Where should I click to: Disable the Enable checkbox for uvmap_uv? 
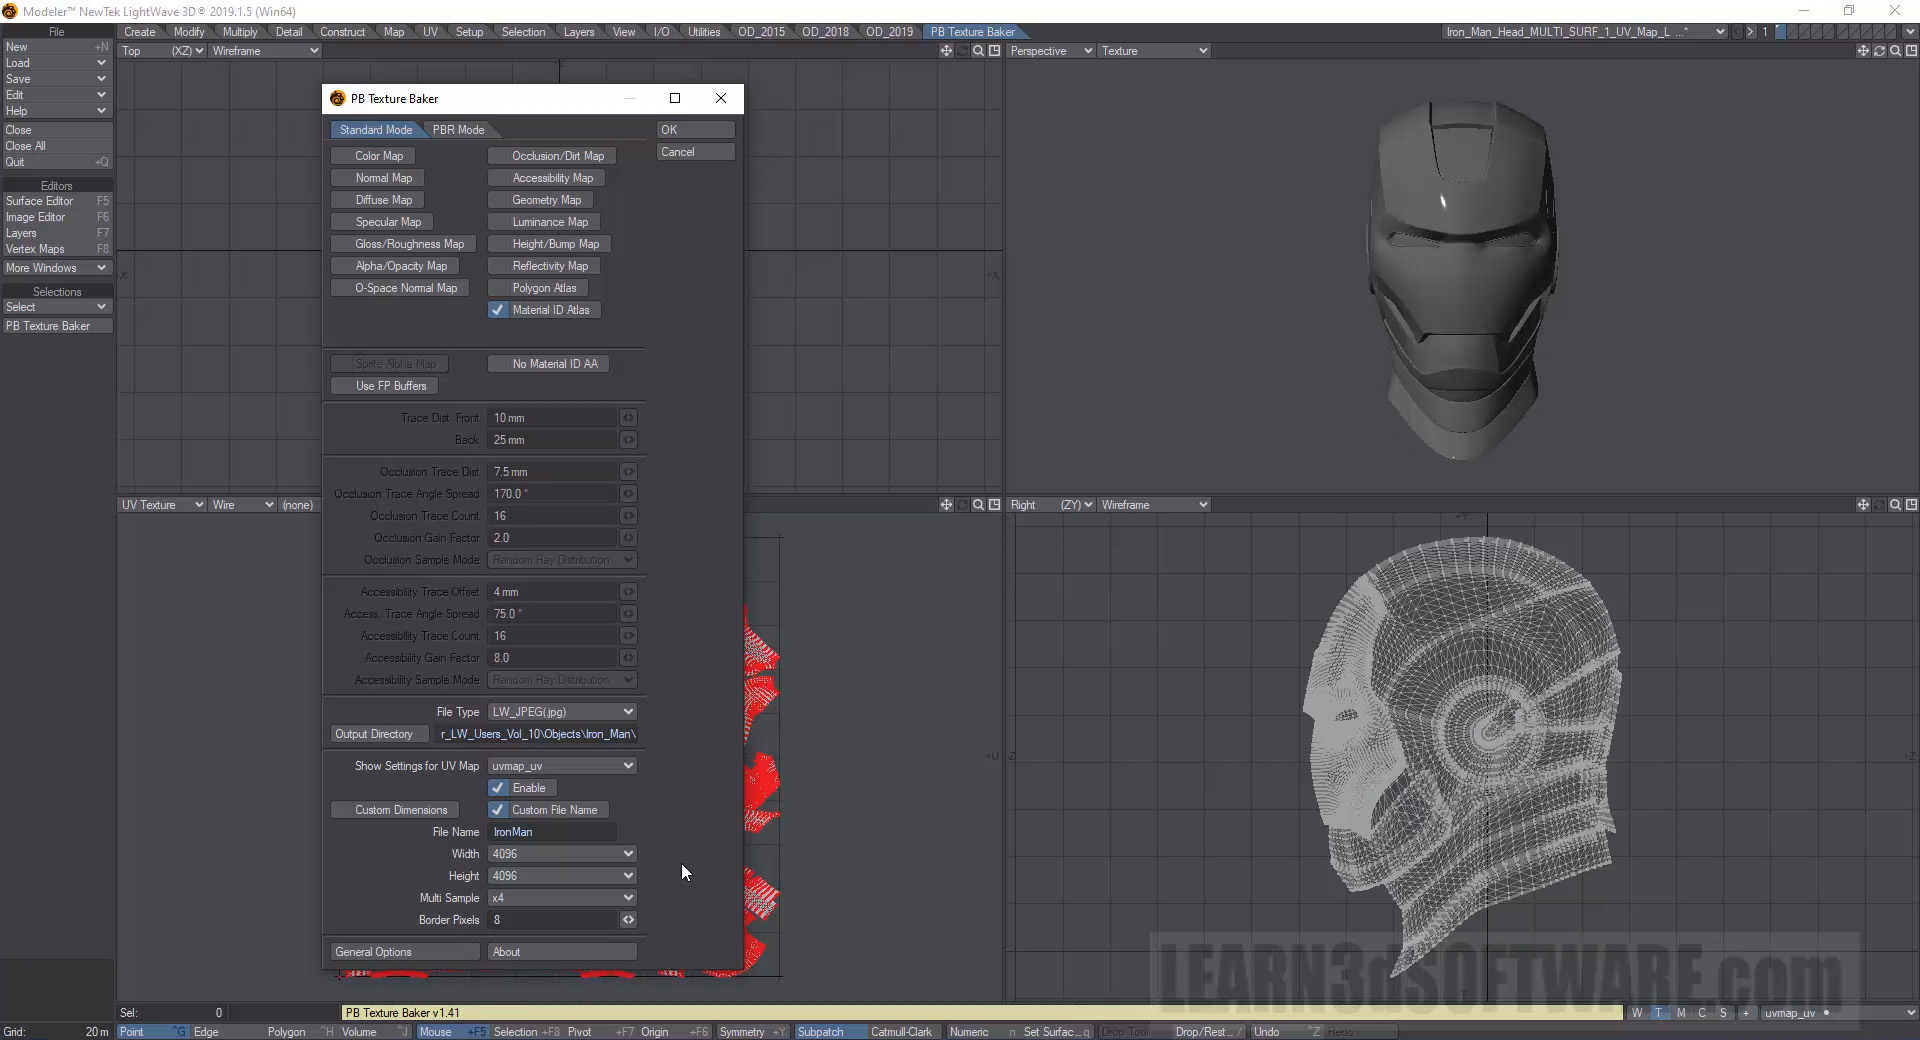point(498,788)
